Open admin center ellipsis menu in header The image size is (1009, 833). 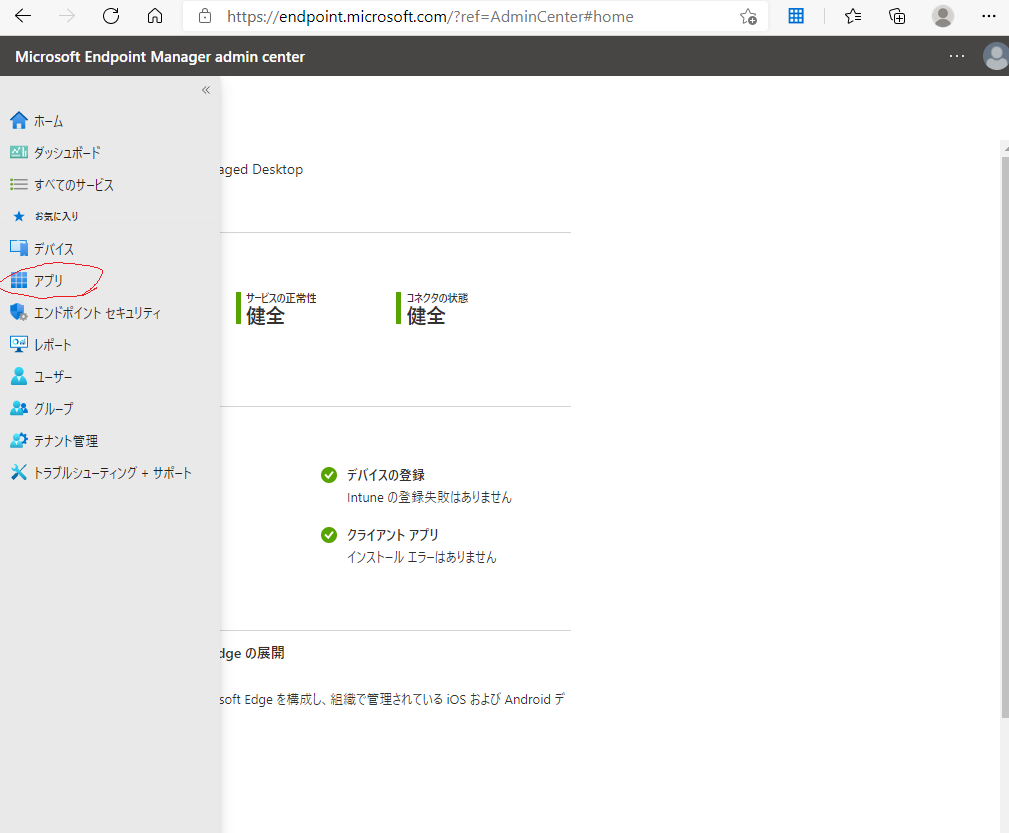click(x=957, y=56)
